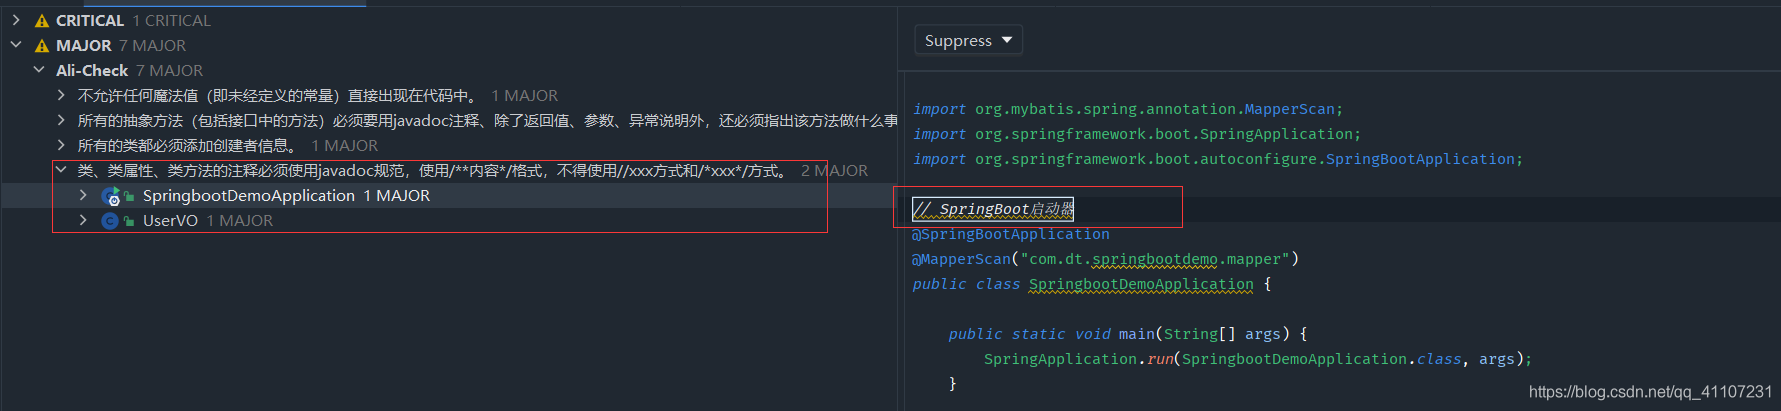This screenshot has height=411, width=1781.
Task: Expand the UserVO result node
Action: (84, 220)
